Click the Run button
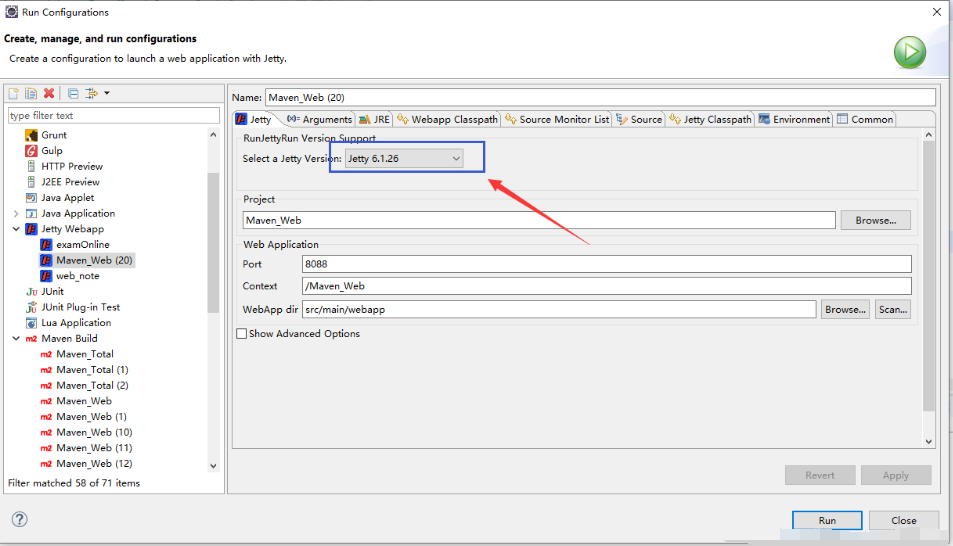This screenshot has width=953, height=546. pos(827,520)
